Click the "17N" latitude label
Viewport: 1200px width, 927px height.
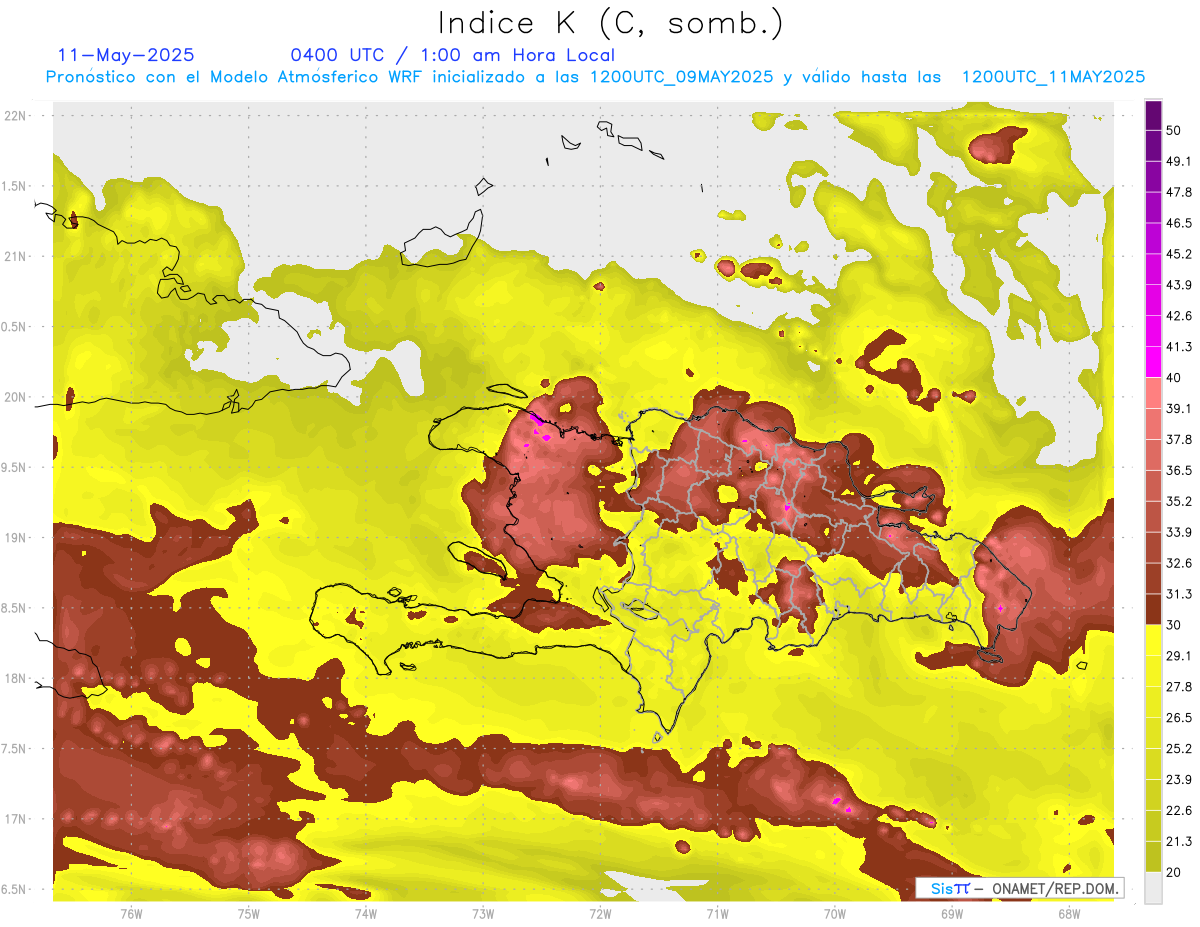16,819
